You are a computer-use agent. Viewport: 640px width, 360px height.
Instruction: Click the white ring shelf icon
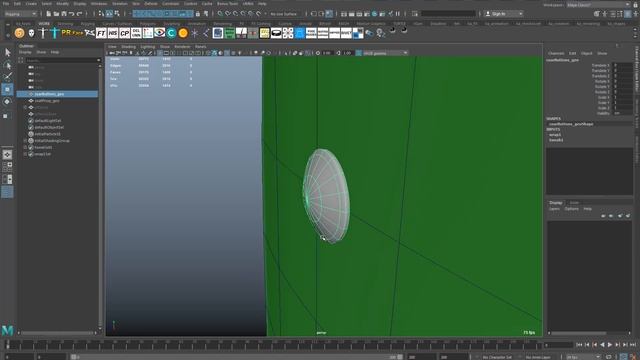pos(276,33)
